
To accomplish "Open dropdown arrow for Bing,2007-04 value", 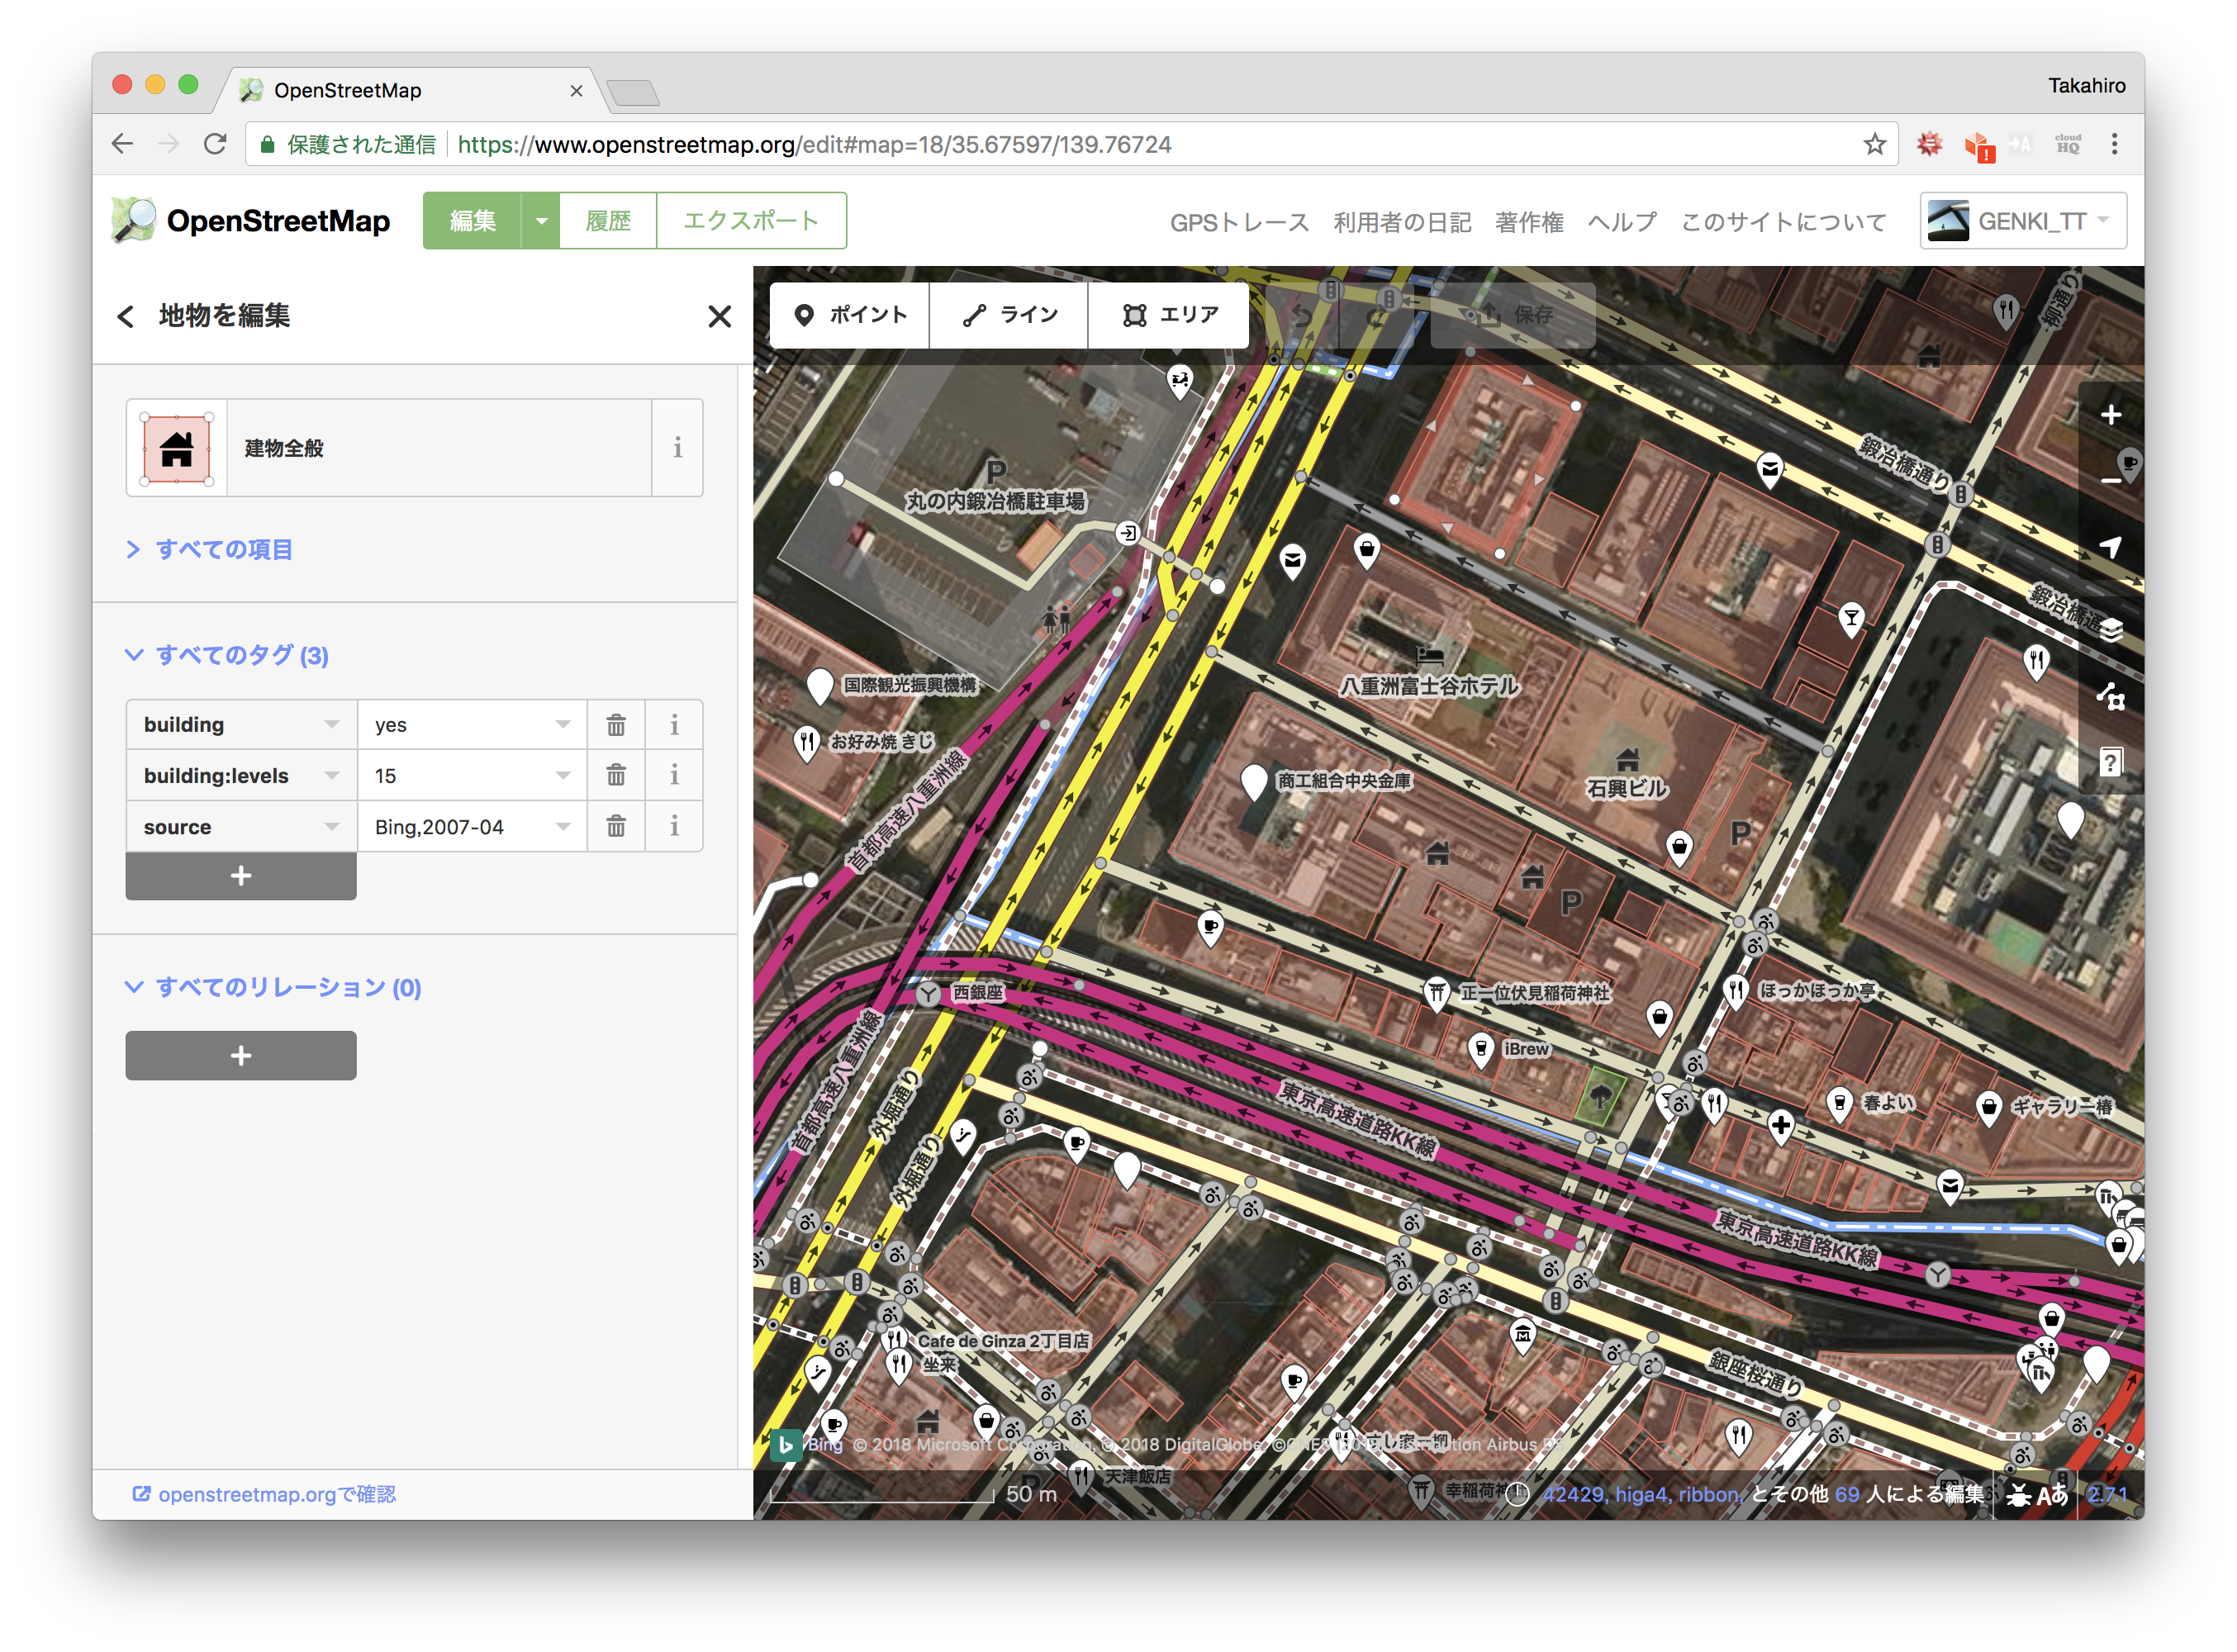I will [563, 827].
